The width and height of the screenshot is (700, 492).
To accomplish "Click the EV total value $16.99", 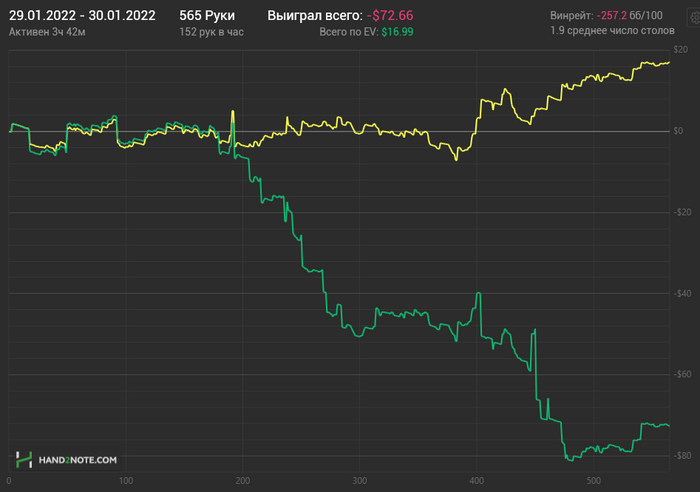I will pyautogui.click(x=397, y=32).
